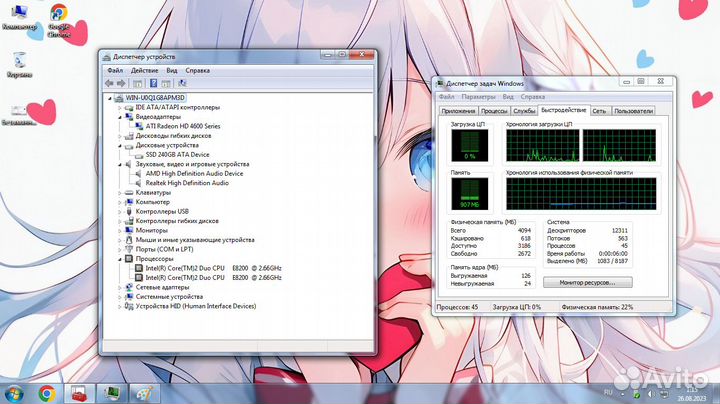This screenshot has height=404, width=720.
Task: Scan for hardware changes toolbar icon
Action: coord(182,83)
